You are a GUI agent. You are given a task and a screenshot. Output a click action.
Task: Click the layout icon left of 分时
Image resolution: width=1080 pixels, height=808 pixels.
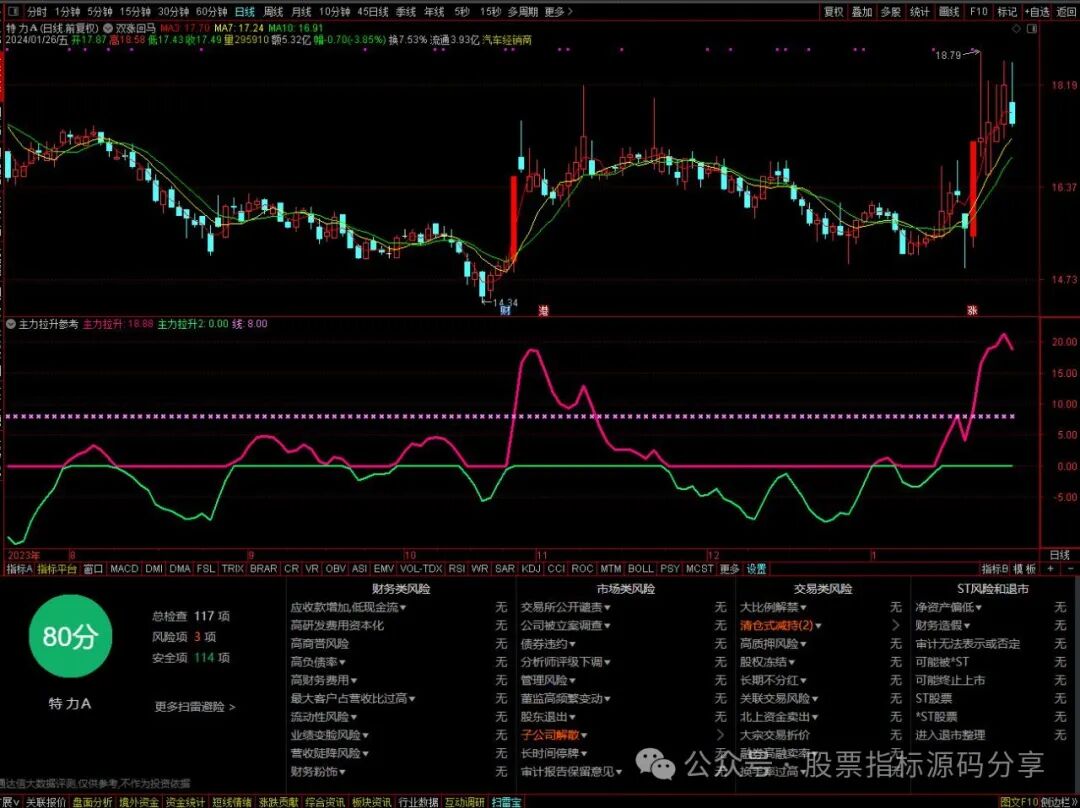pyautogui.click(x=15, y=12)
